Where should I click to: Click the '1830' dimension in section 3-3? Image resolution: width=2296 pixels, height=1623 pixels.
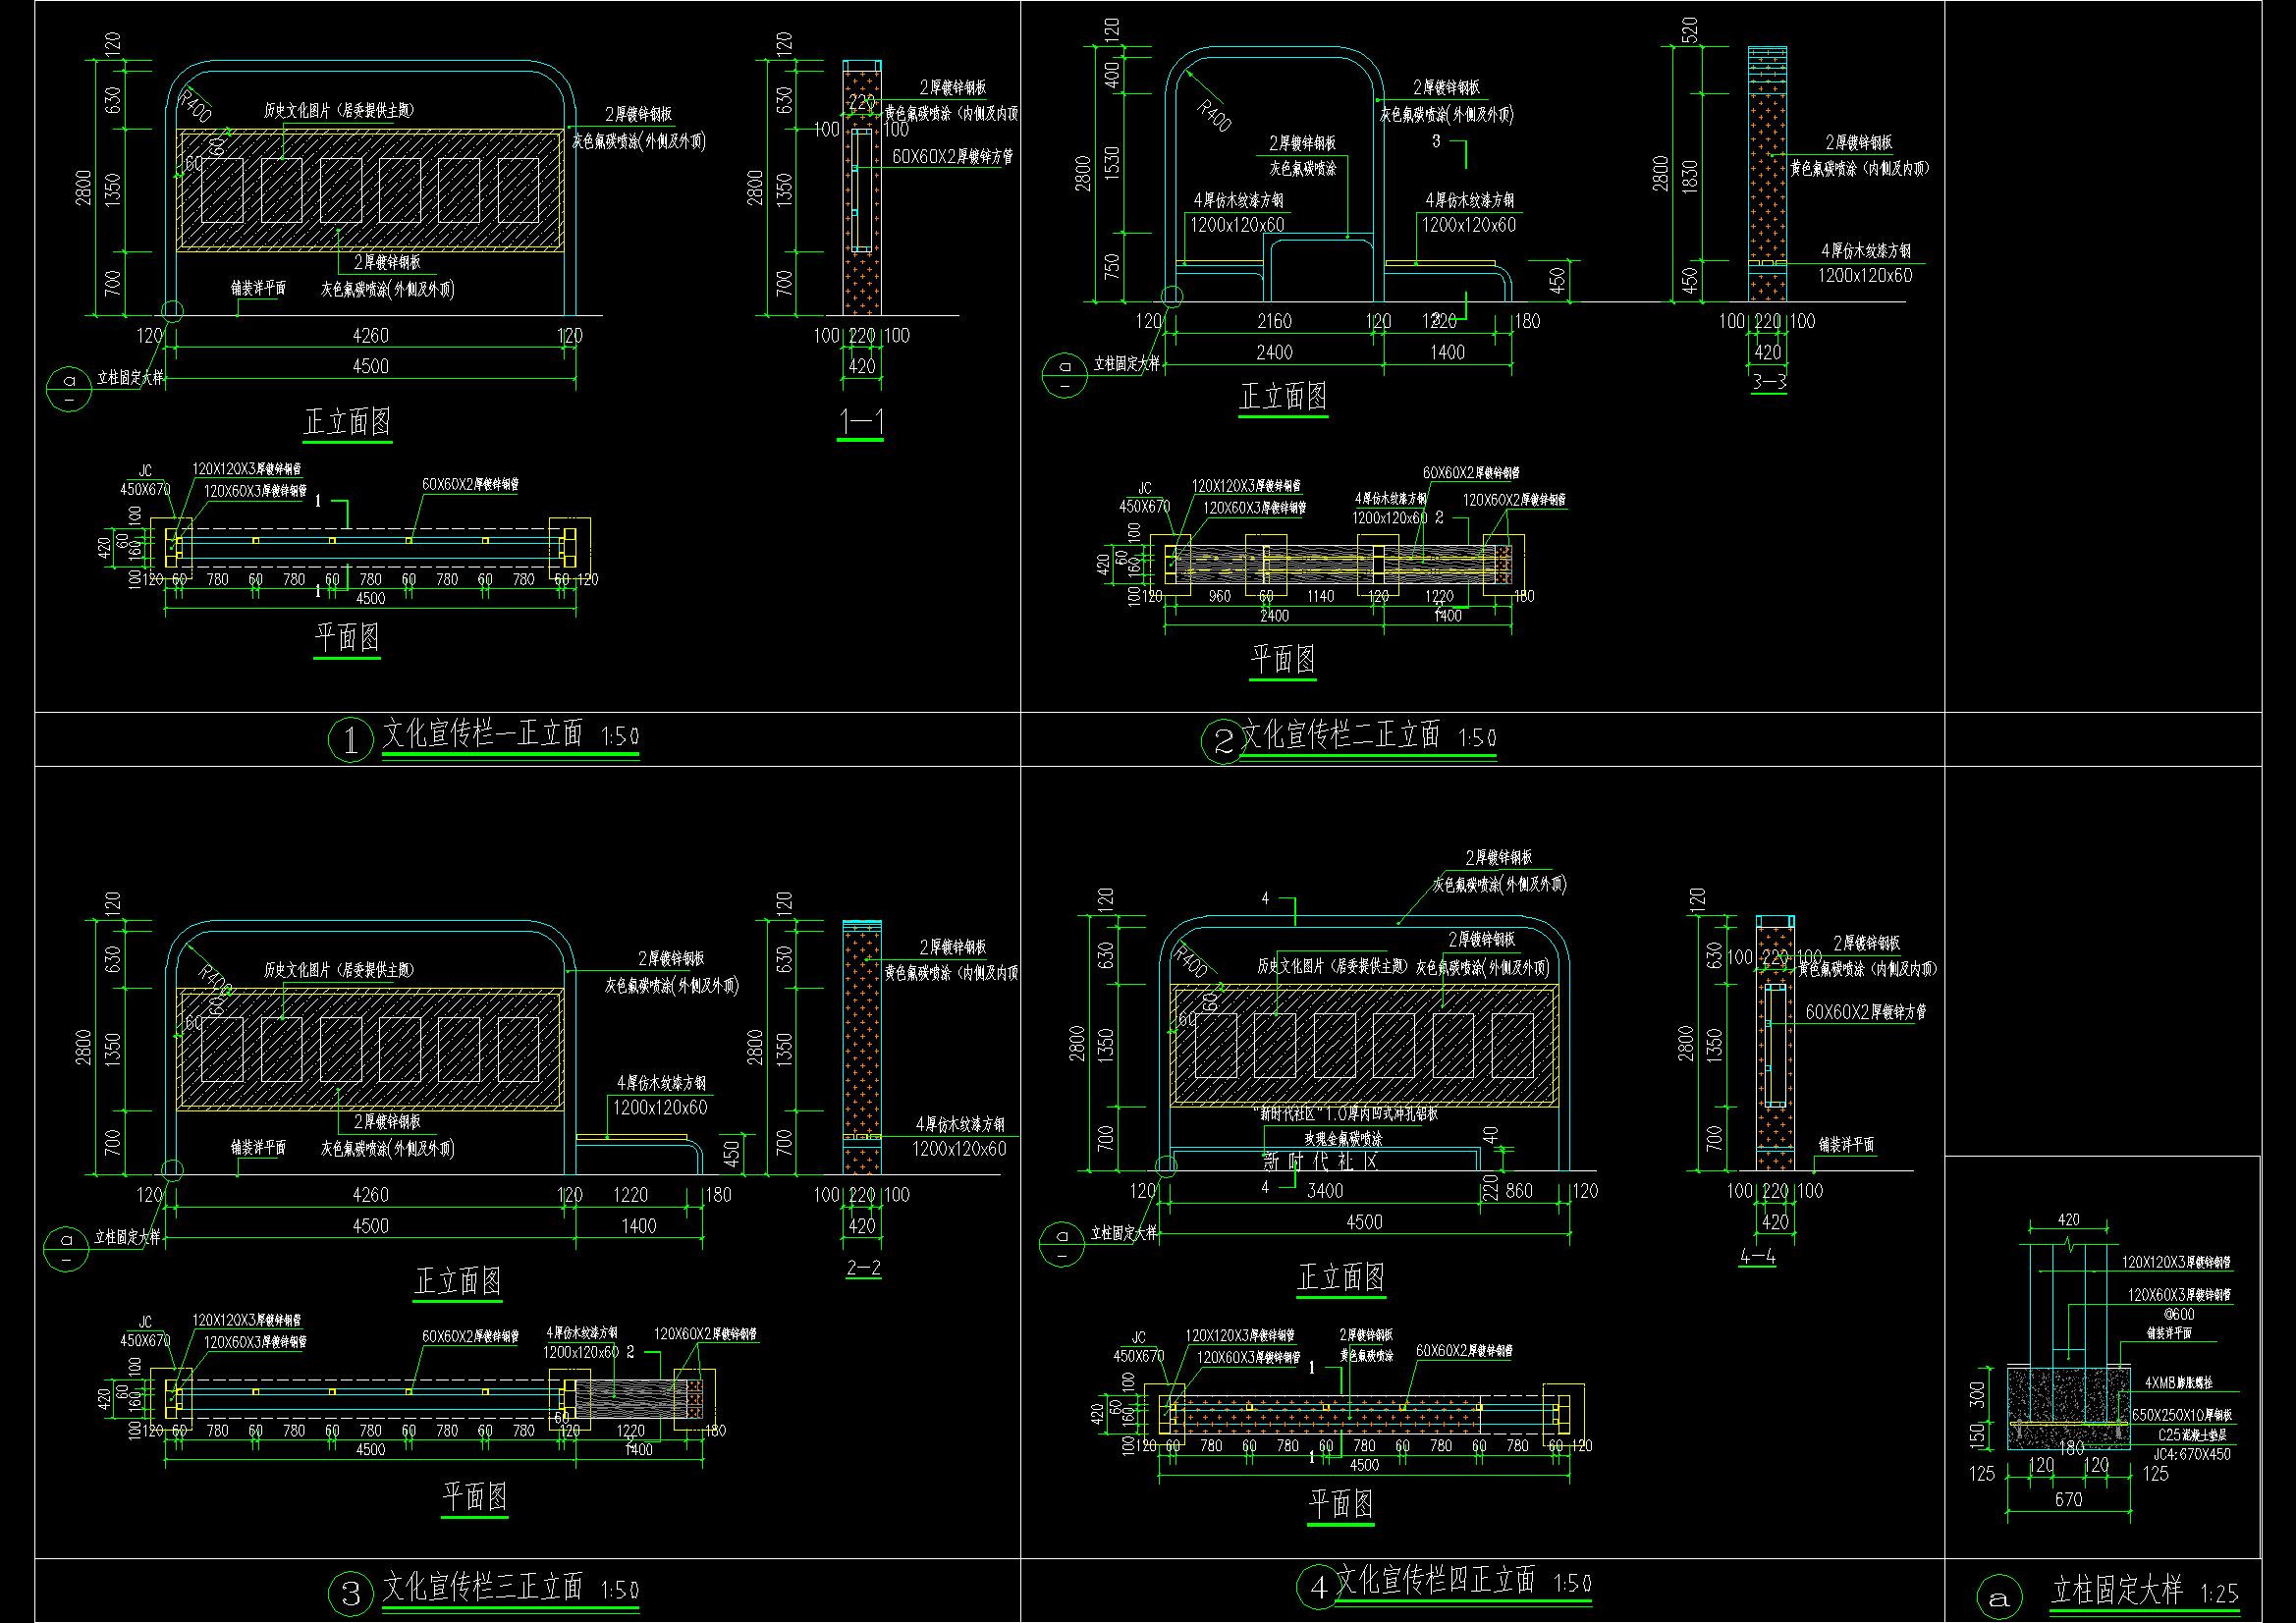[1690, 178]
